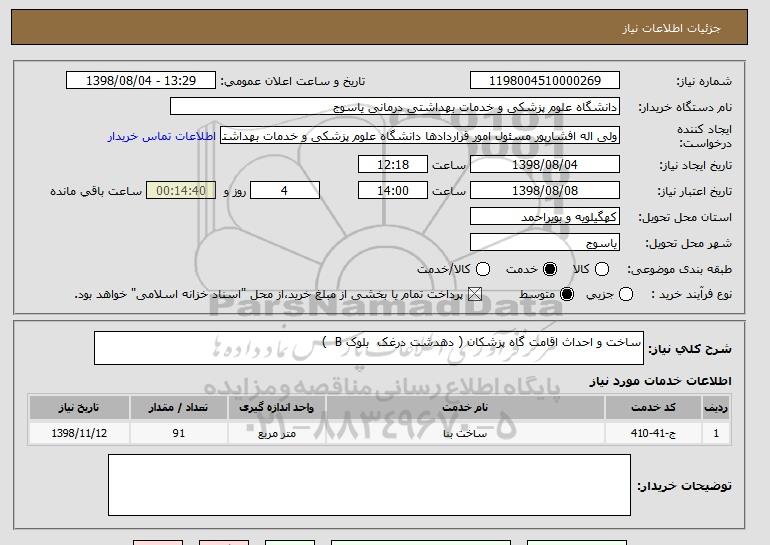770x545 pixels.
Task: Click the شرح کلی نیاز description box
Action: point(369,348)
